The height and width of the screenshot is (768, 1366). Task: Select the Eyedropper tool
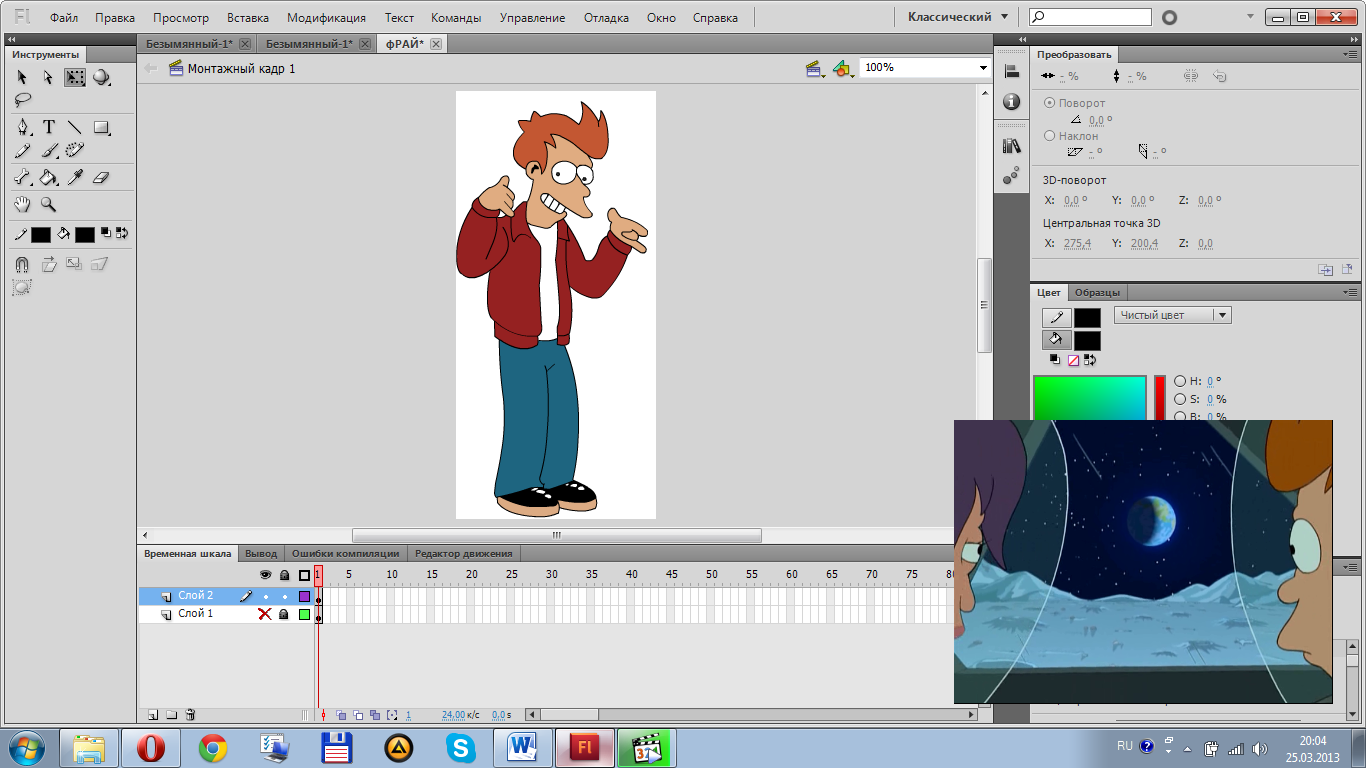point(75,177)
